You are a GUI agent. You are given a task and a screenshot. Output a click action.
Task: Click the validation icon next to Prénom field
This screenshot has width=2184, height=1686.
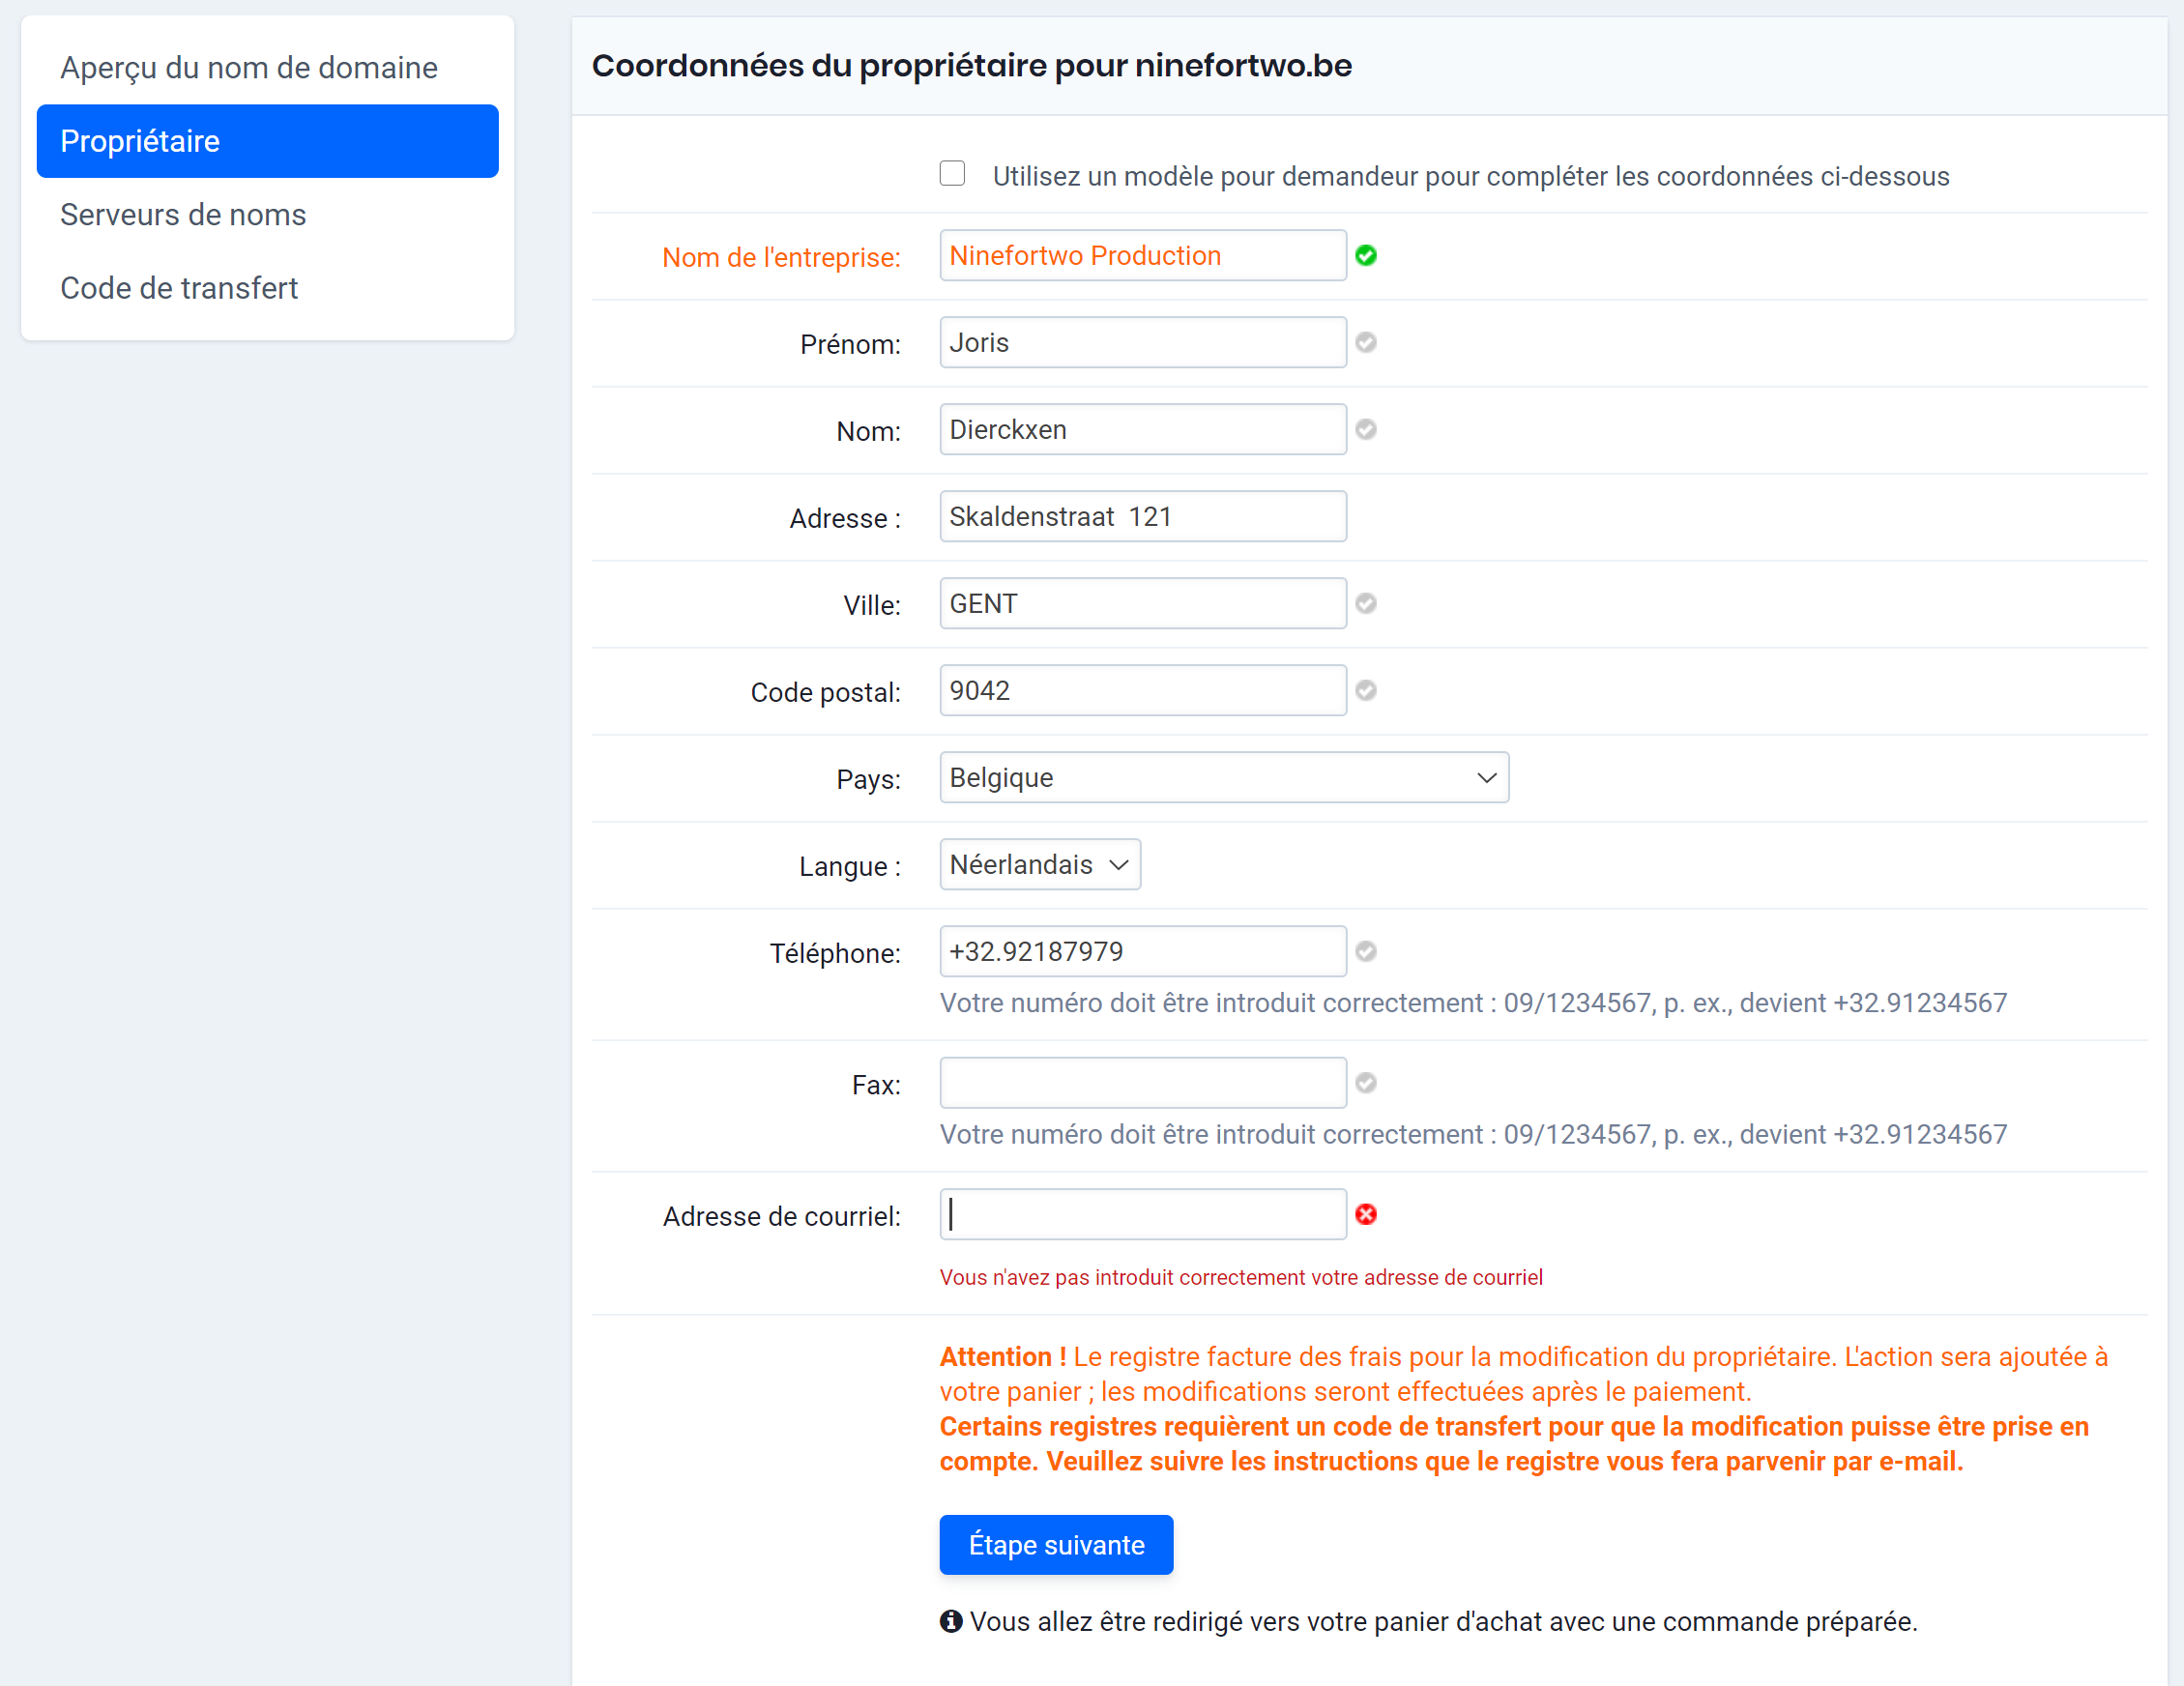1367,342
